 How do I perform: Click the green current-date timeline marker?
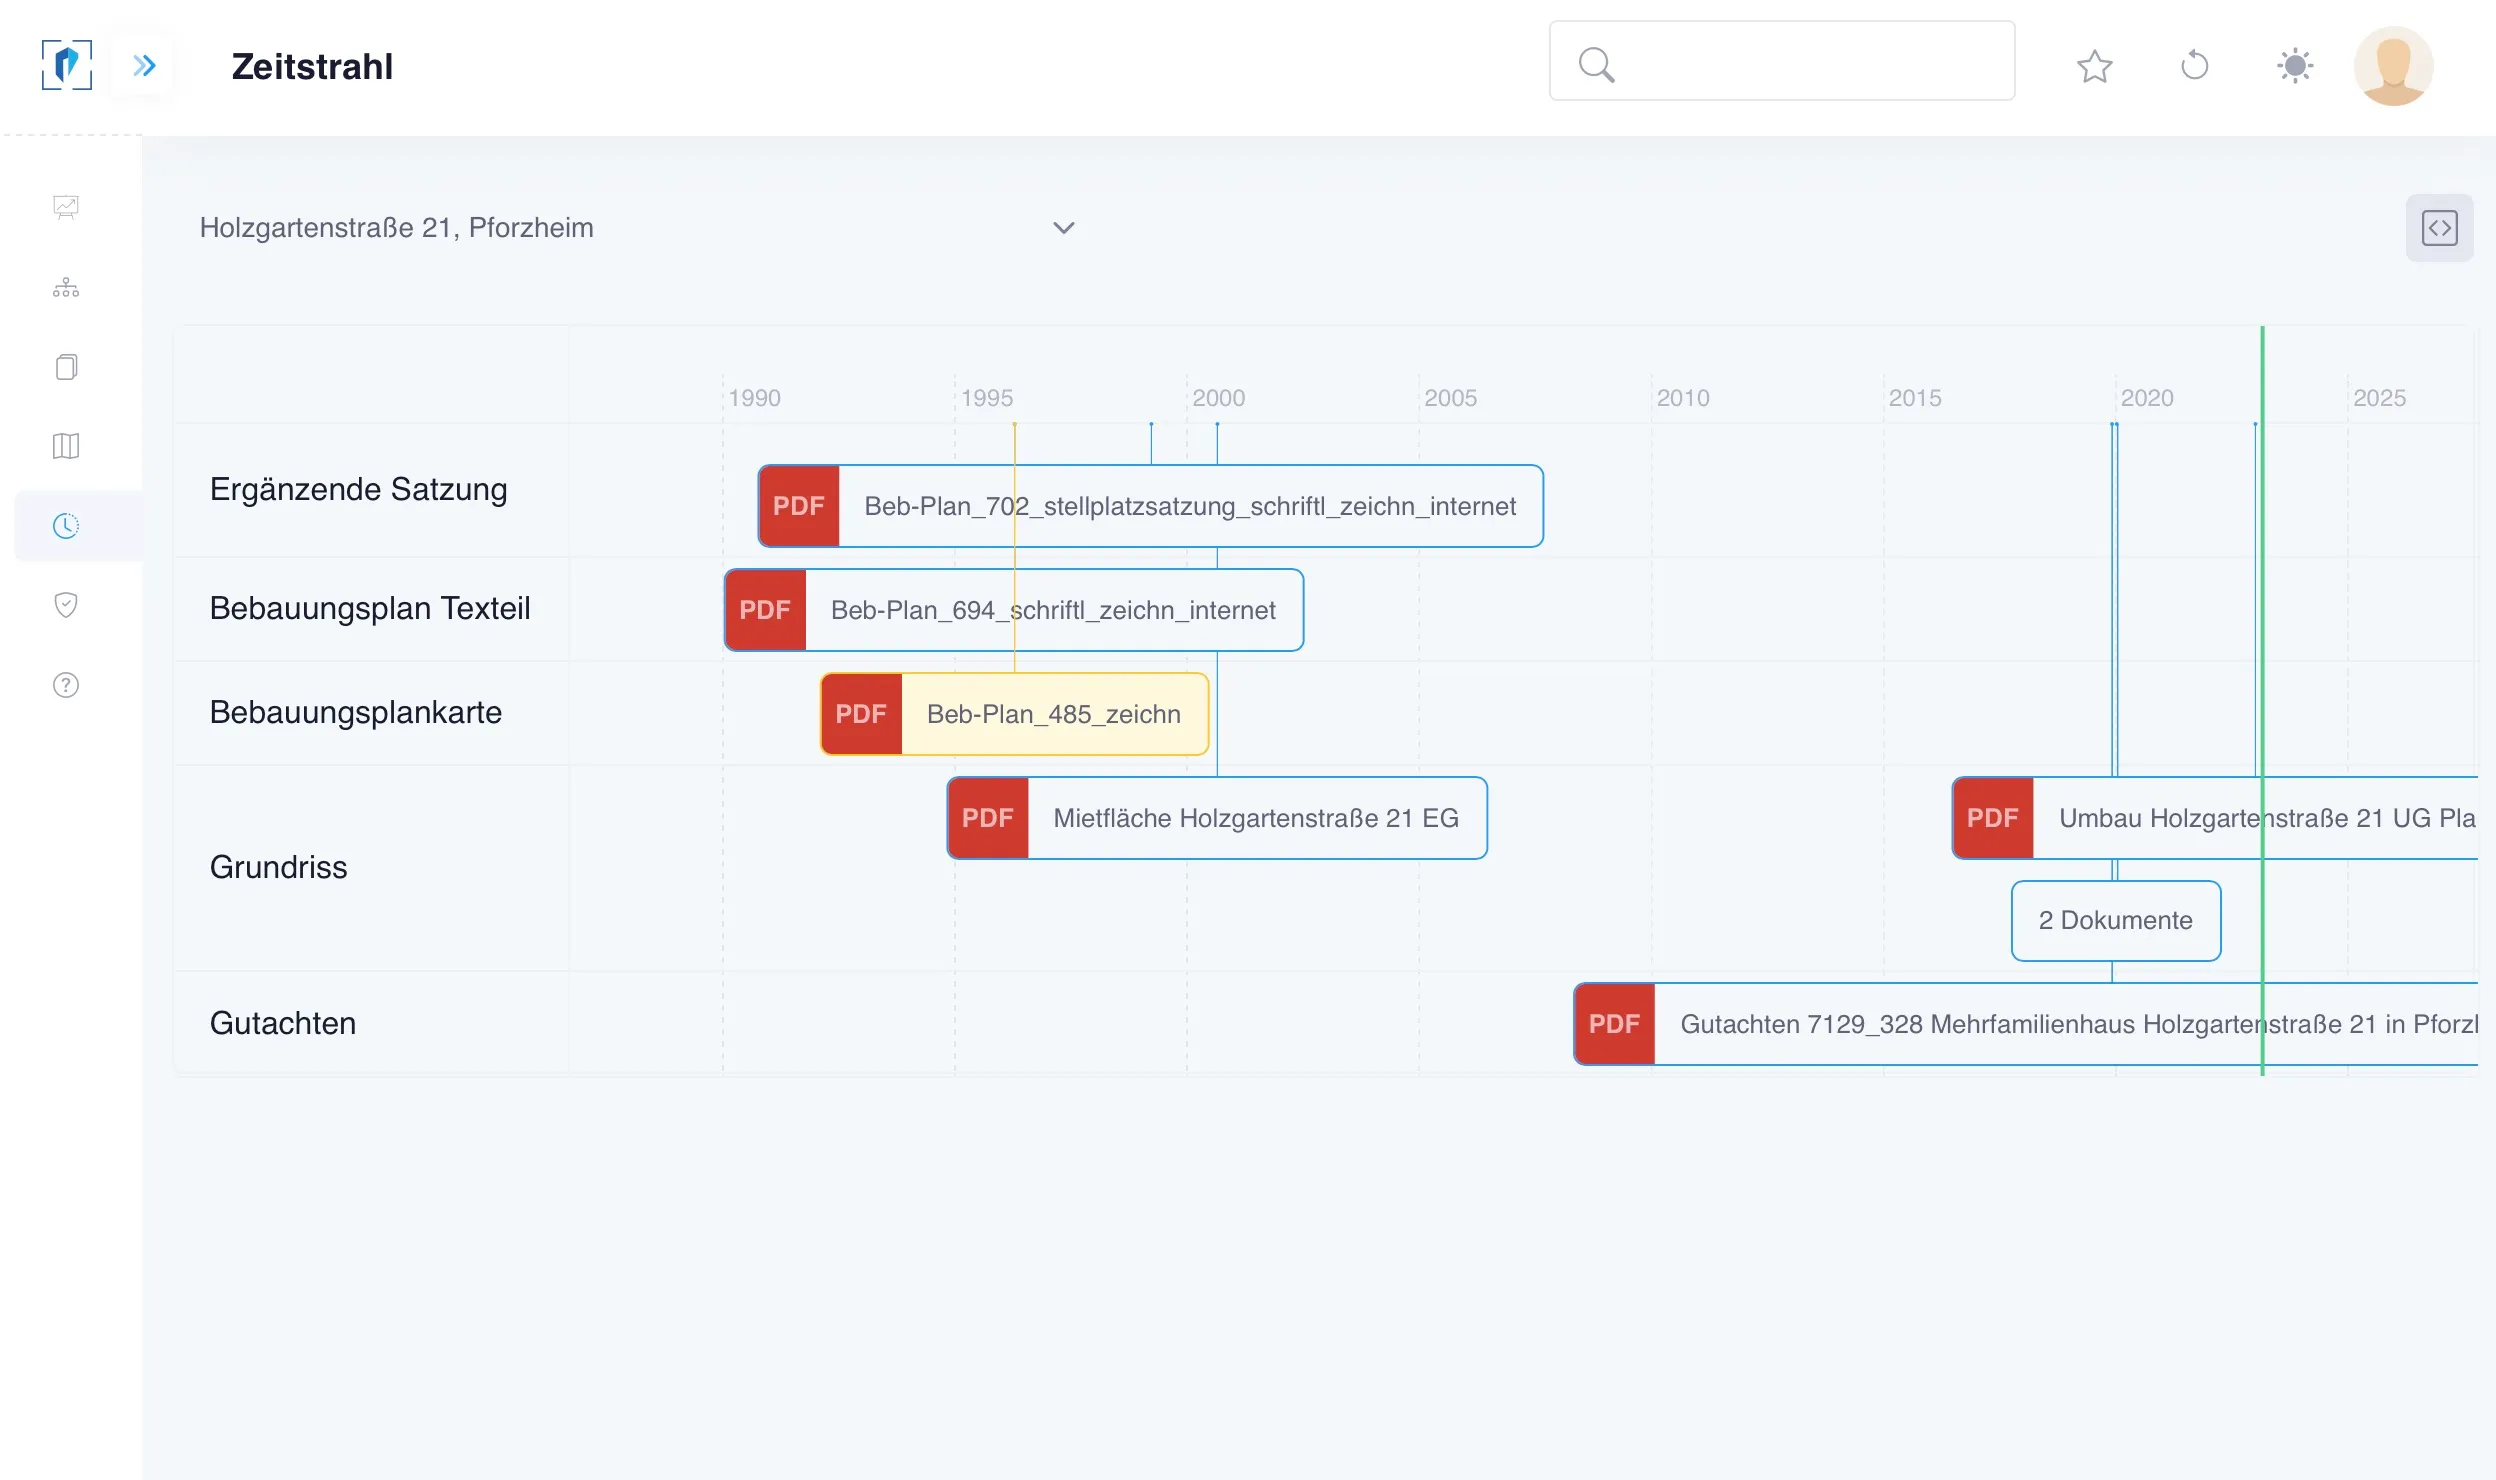pos(2262,700)
